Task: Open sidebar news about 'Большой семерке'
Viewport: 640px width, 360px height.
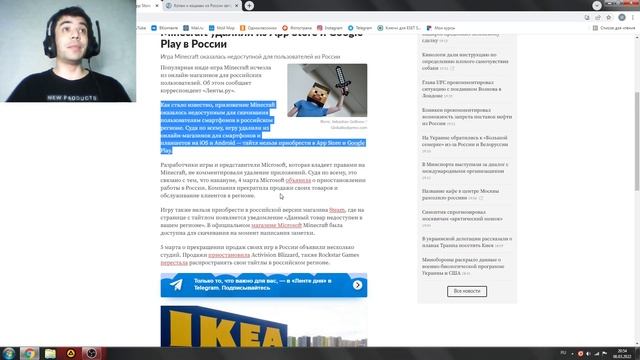Action: point(465,144)
